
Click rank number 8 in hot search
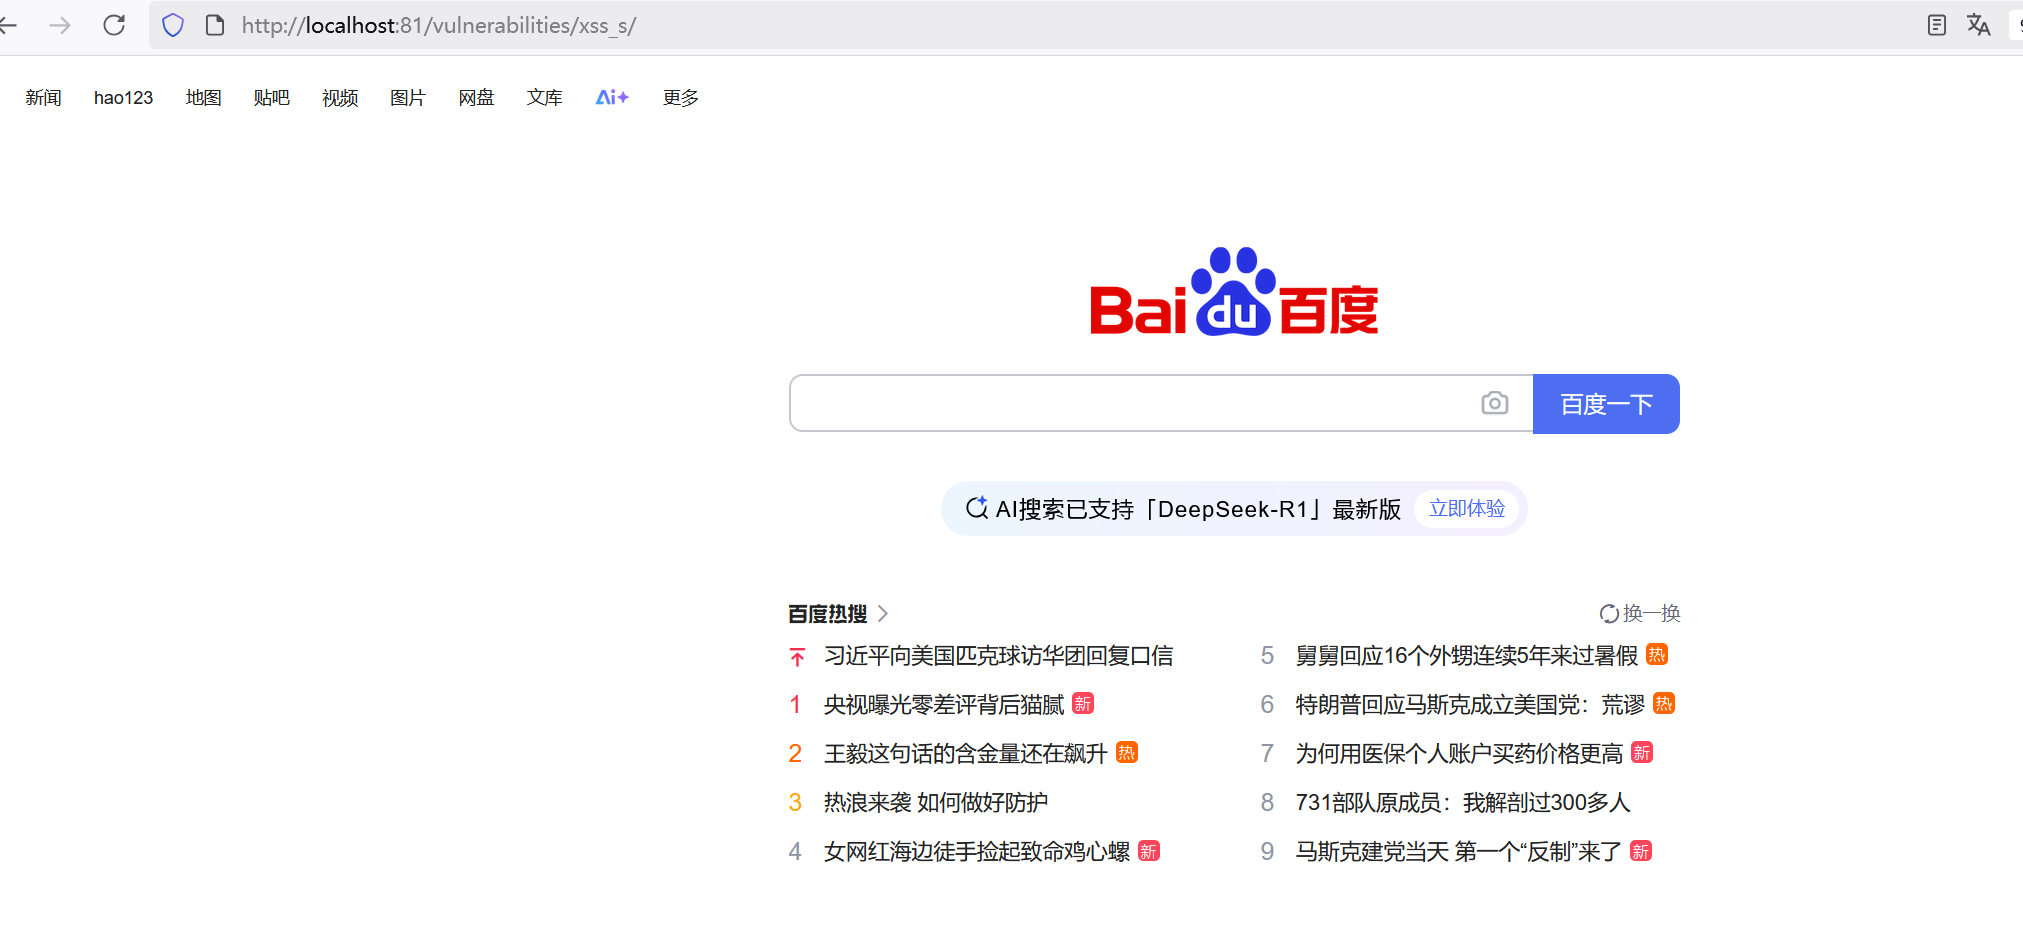tap(1267, 802)
